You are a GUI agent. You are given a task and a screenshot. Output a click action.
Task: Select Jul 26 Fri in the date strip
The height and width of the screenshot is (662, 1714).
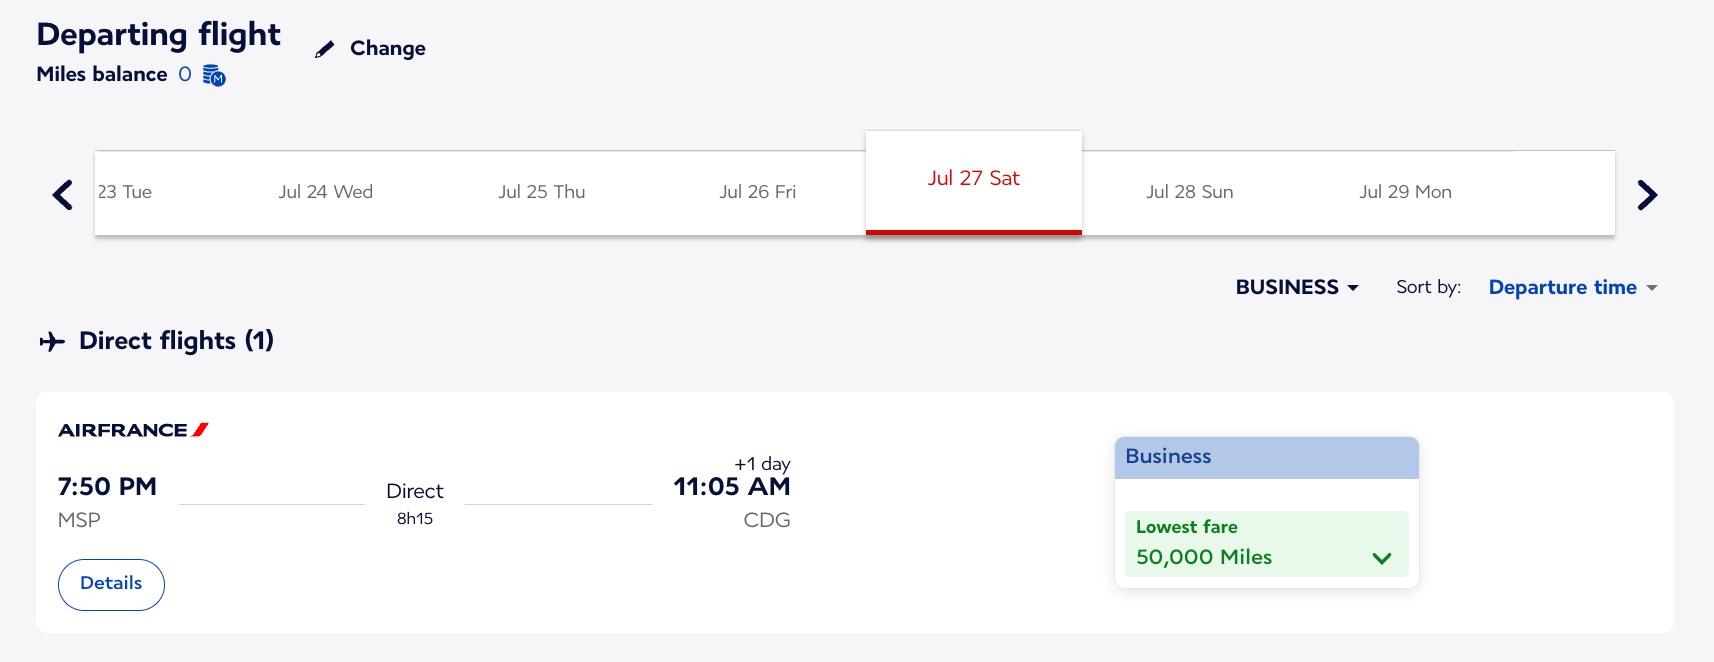click(x=758, y=192)
